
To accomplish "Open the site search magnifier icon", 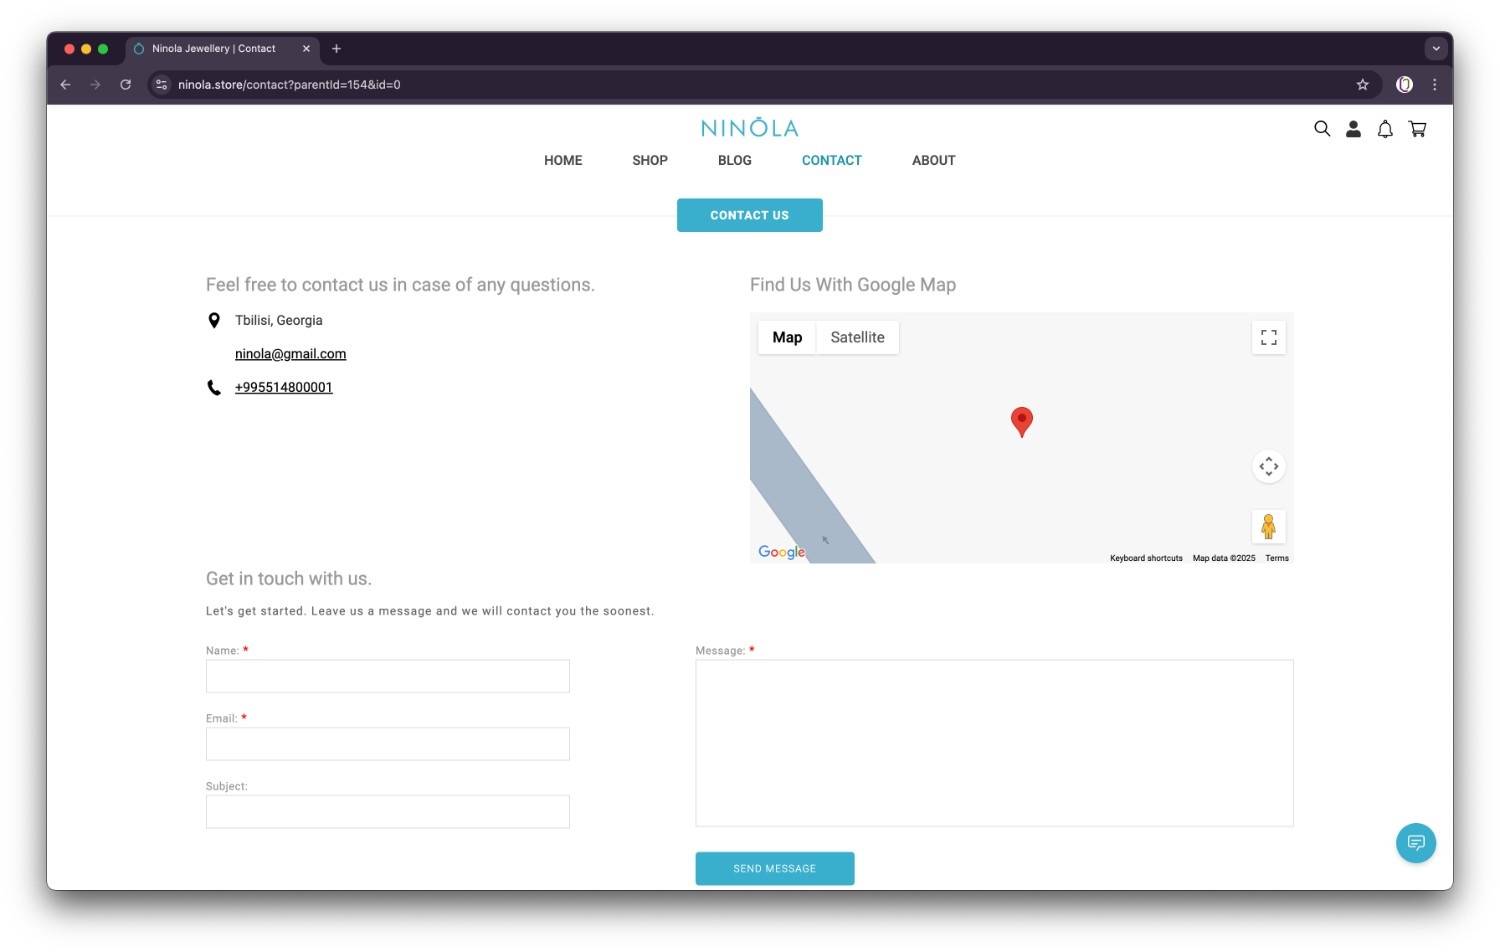I will click(1321, 129).
